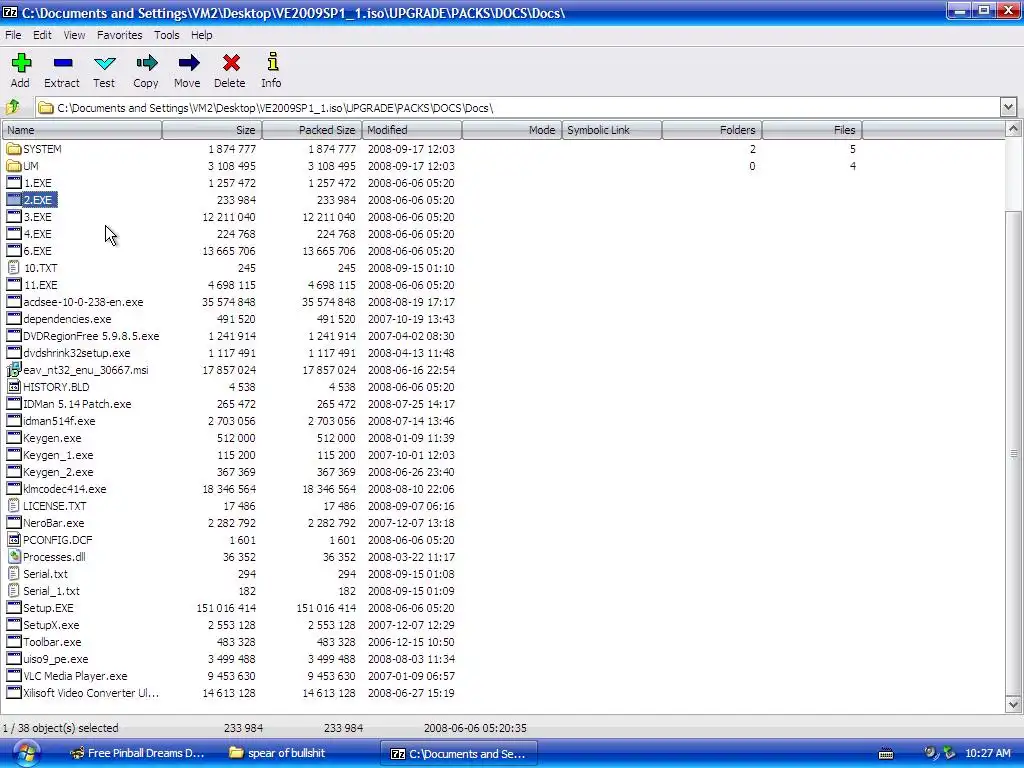Go up one folder level icon
1024x768 pixels.
[x=13, y=106]
